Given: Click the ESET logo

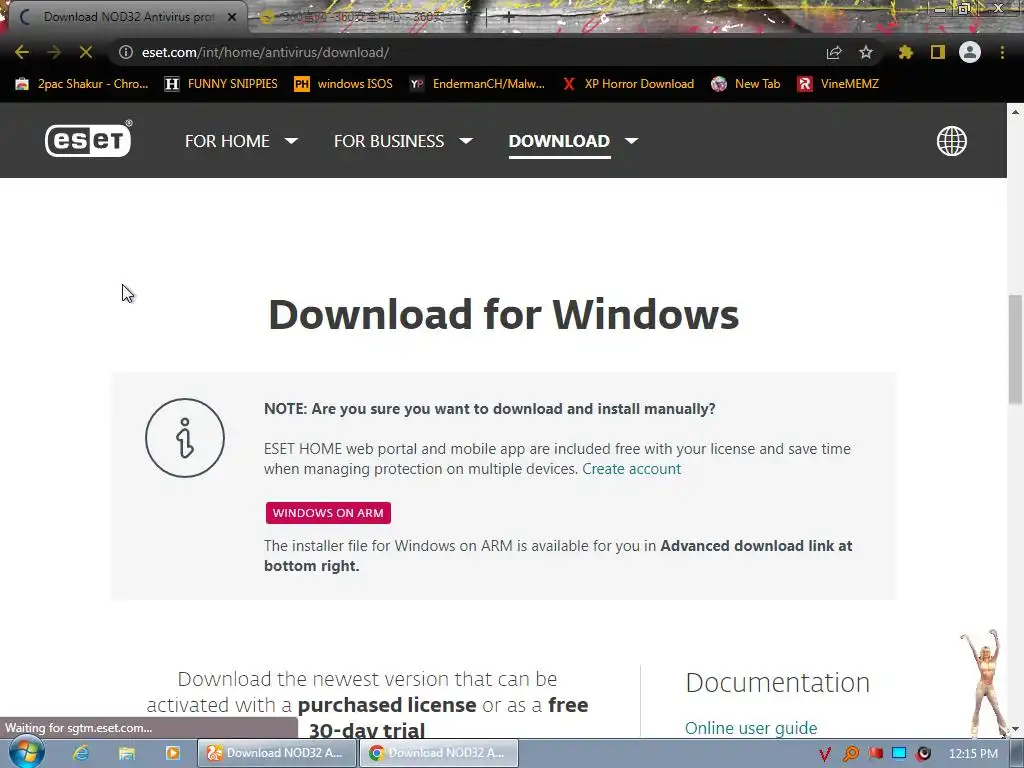Looking at the screenshot, I should (88, 139).
